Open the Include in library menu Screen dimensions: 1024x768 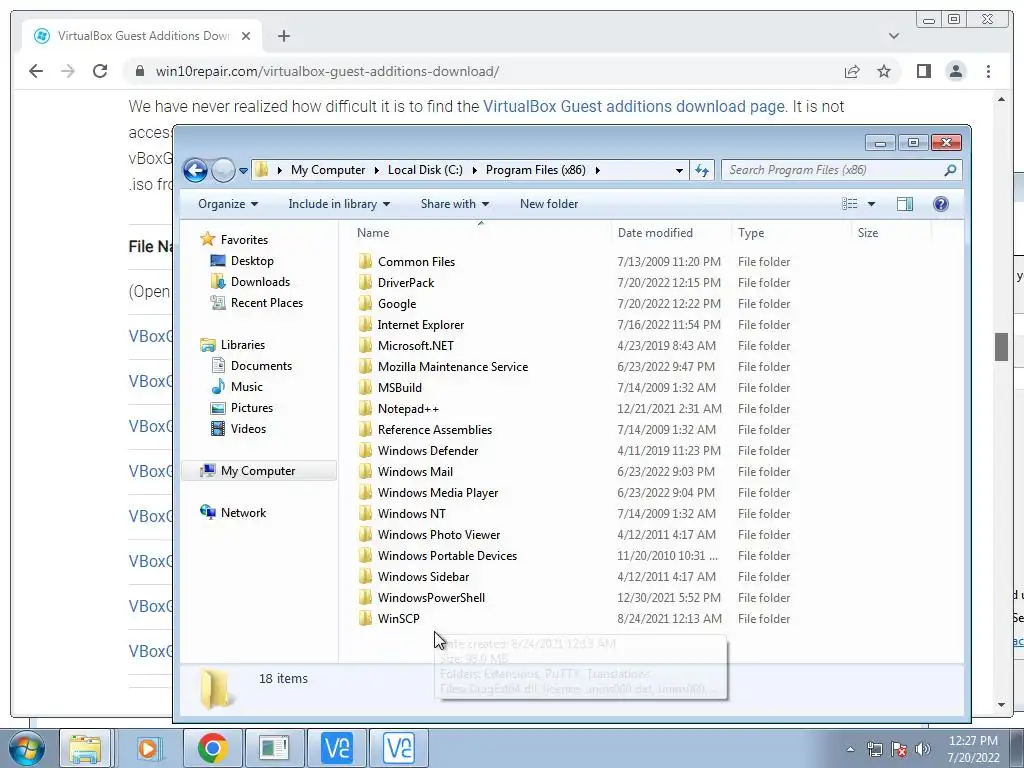tap(339, 204)
